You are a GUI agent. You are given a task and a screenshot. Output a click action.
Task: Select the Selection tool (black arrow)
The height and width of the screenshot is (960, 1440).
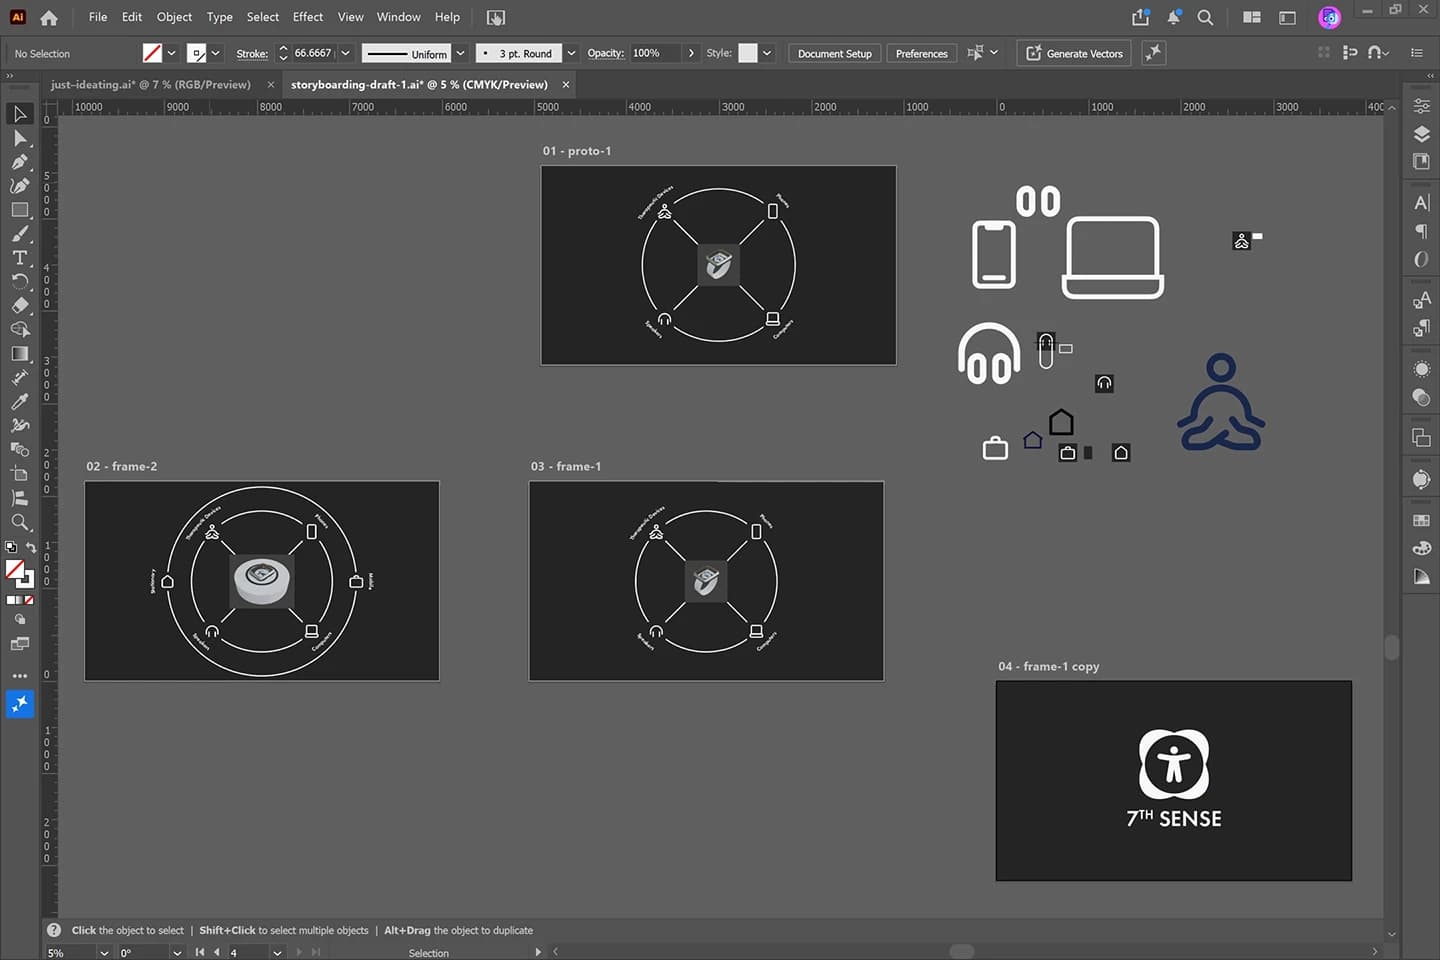pos(20,114)
